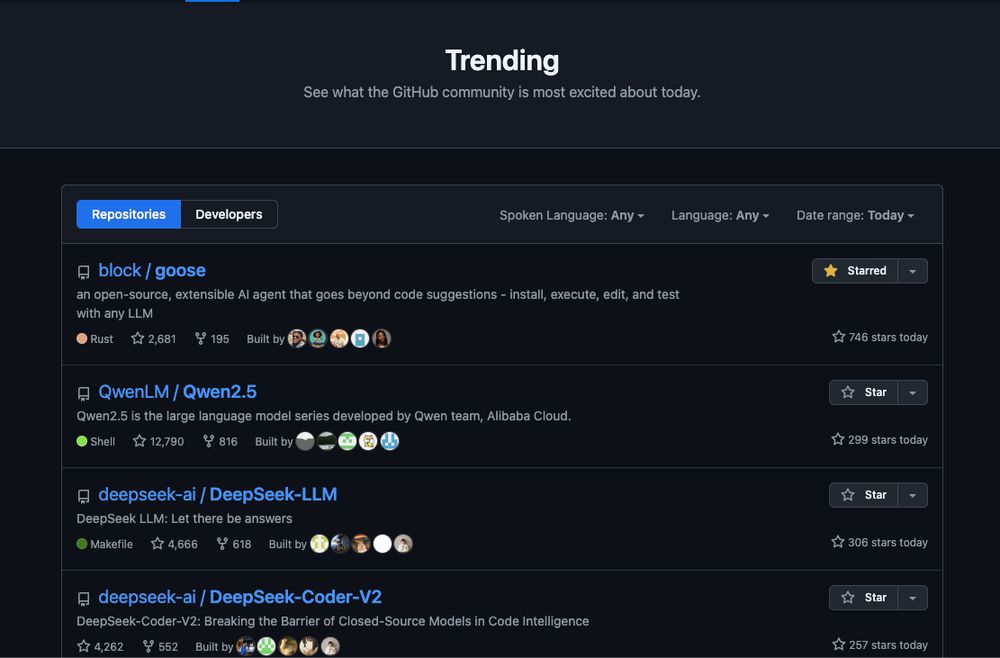The height and width of the screenshot is (658, 1000).
Task: Click the fifth contributor avatar for goose
Action: (381, 339)
